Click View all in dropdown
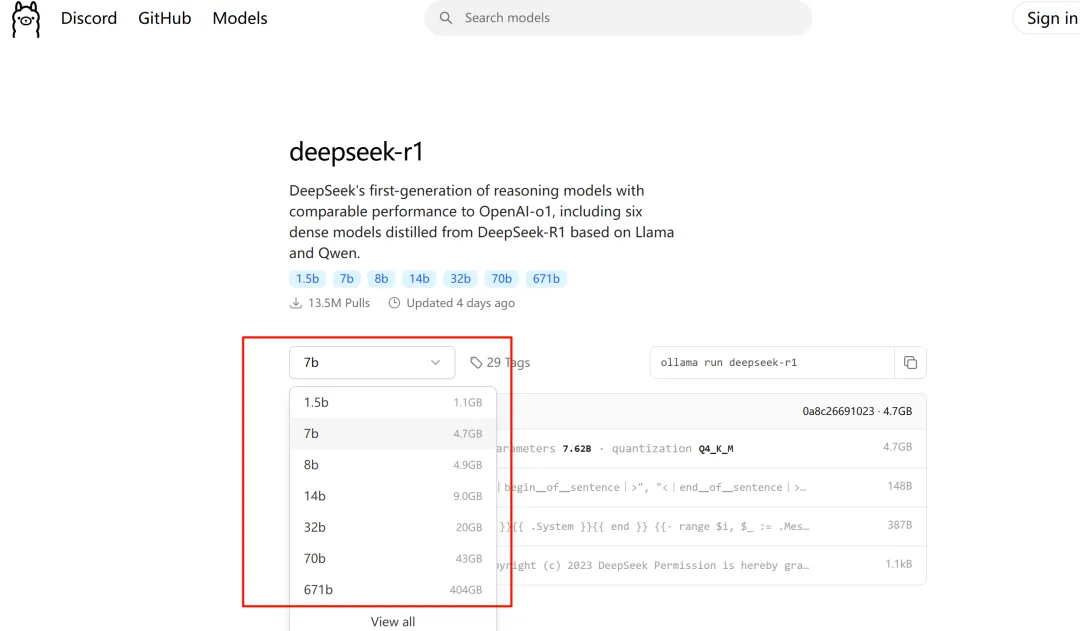Screen dimensions: 1080x631 coord(393,621)
